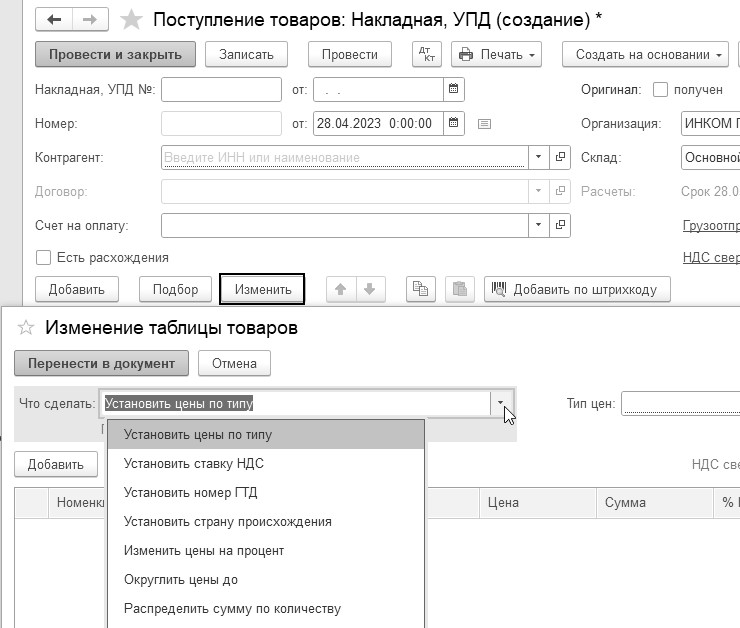
Task: Click the Провести button
Action: (350, 54)
